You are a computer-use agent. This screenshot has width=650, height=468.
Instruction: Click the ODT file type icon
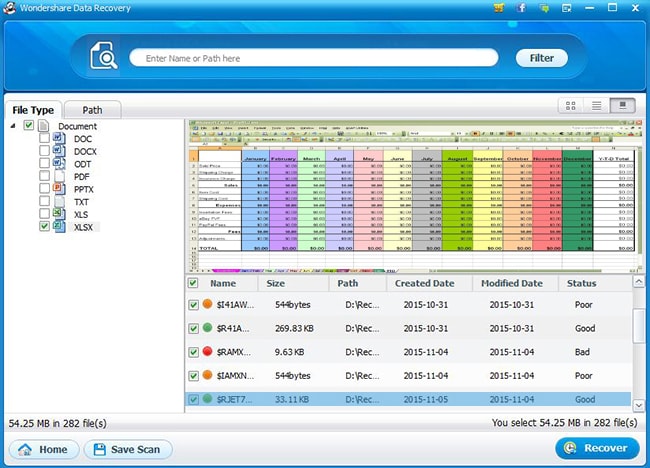(x=59, y=163)
